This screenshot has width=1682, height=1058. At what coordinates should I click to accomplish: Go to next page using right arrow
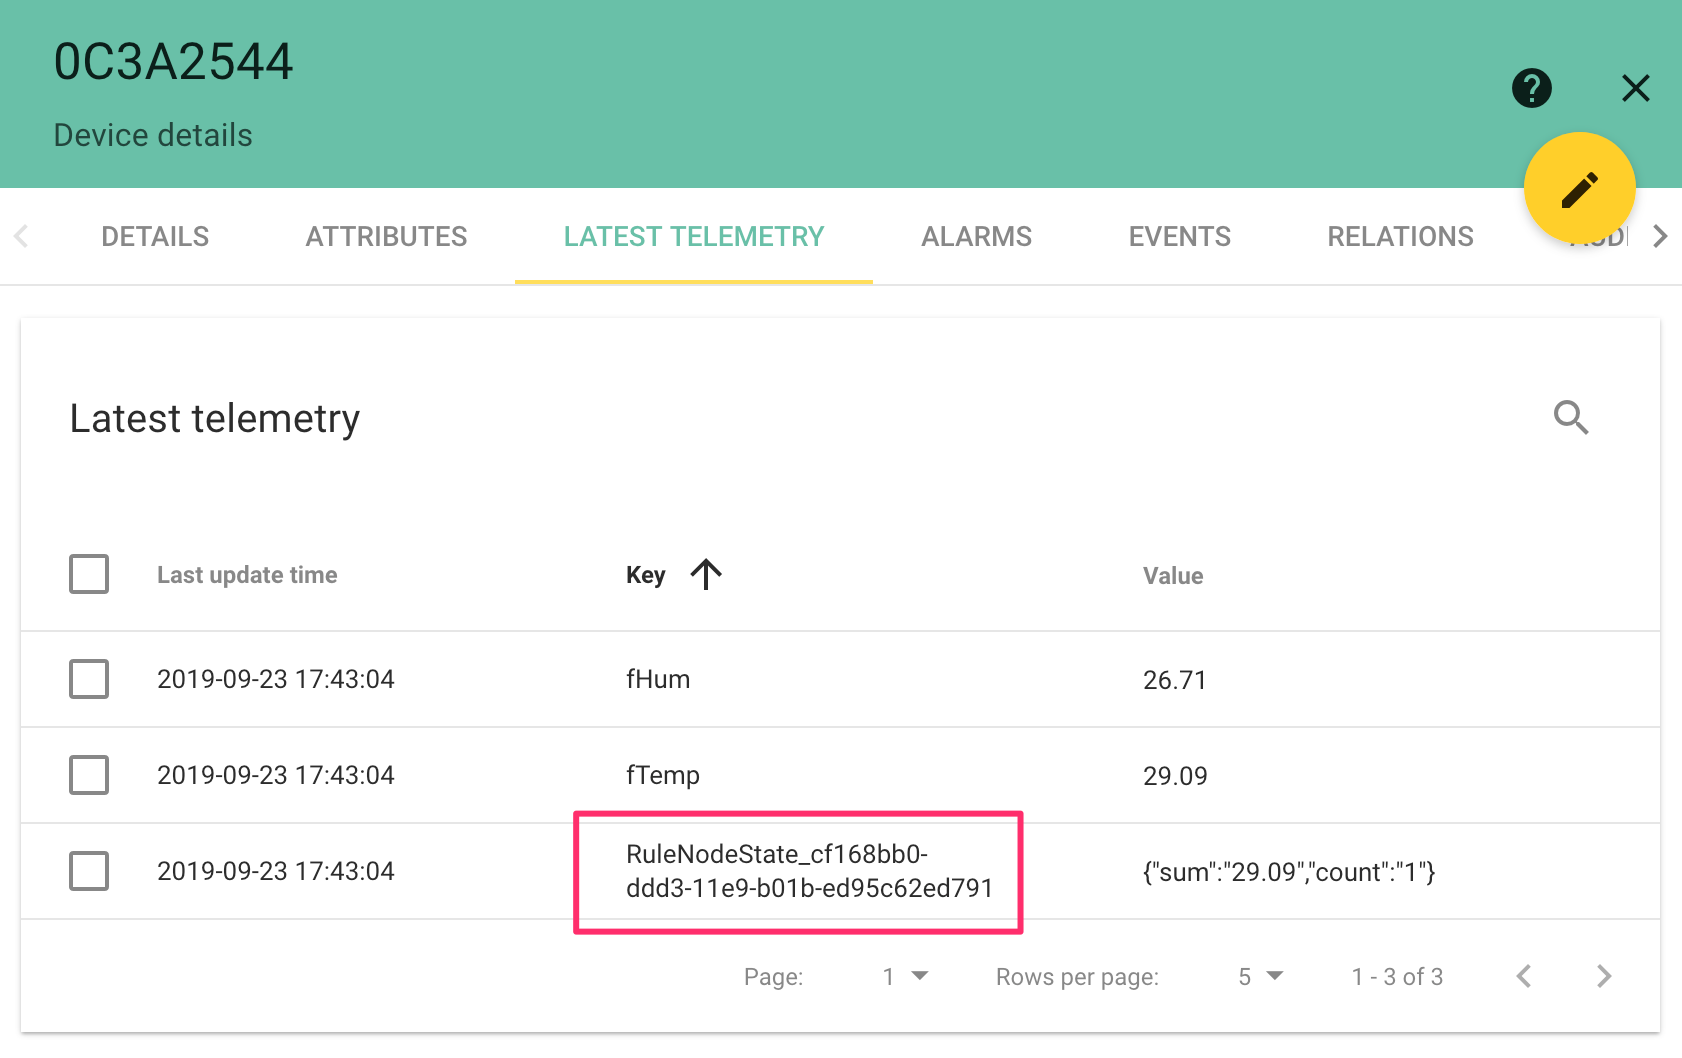1603,976
